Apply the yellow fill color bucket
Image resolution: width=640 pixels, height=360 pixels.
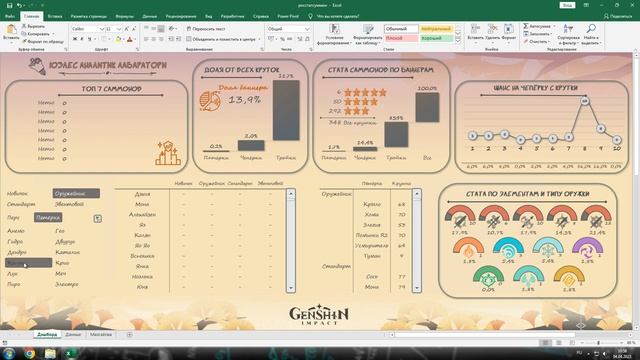click(x=118, y=39)
